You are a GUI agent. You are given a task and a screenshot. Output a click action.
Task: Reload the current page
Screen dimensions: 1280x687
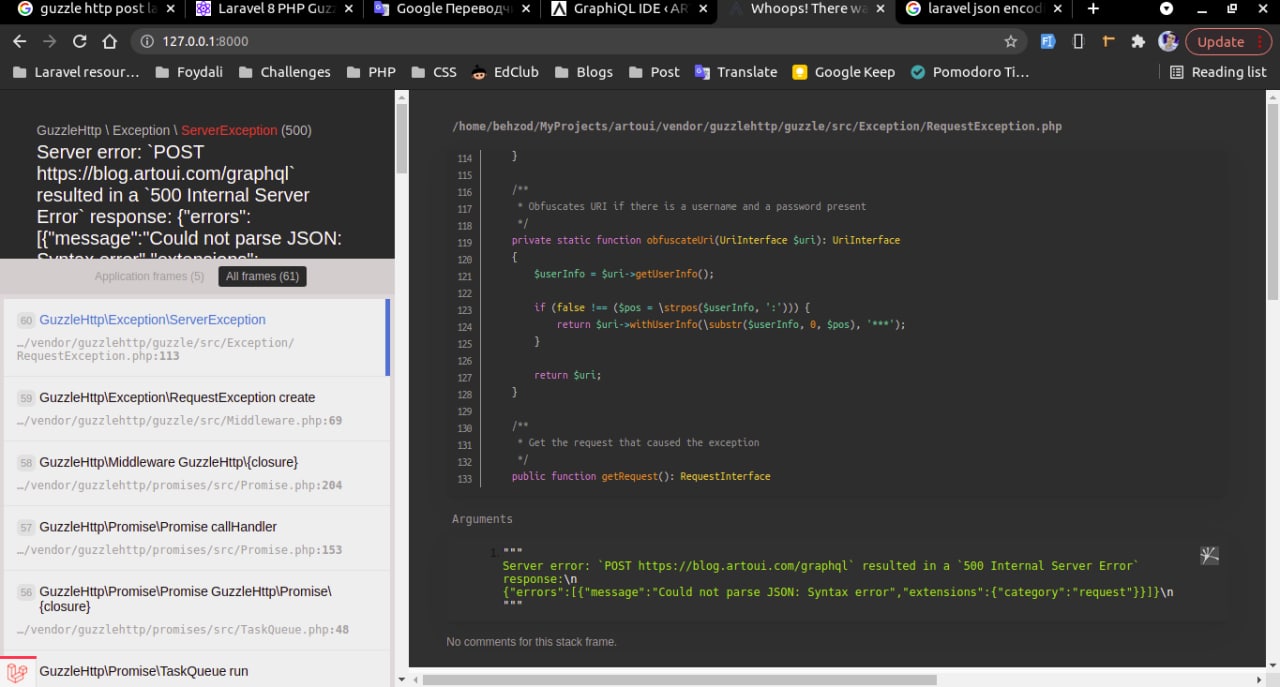[80, 42]
